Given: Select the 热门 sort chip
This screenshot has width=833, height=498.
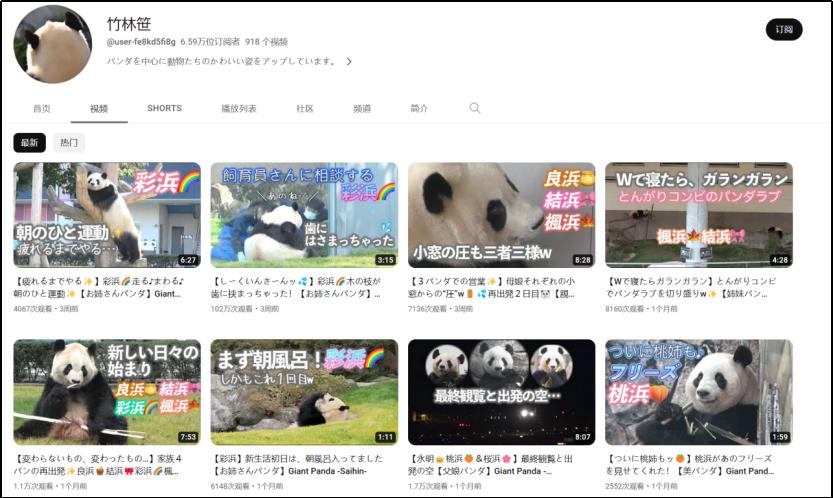Looking at the screenshot, I should tap(69, 142).
